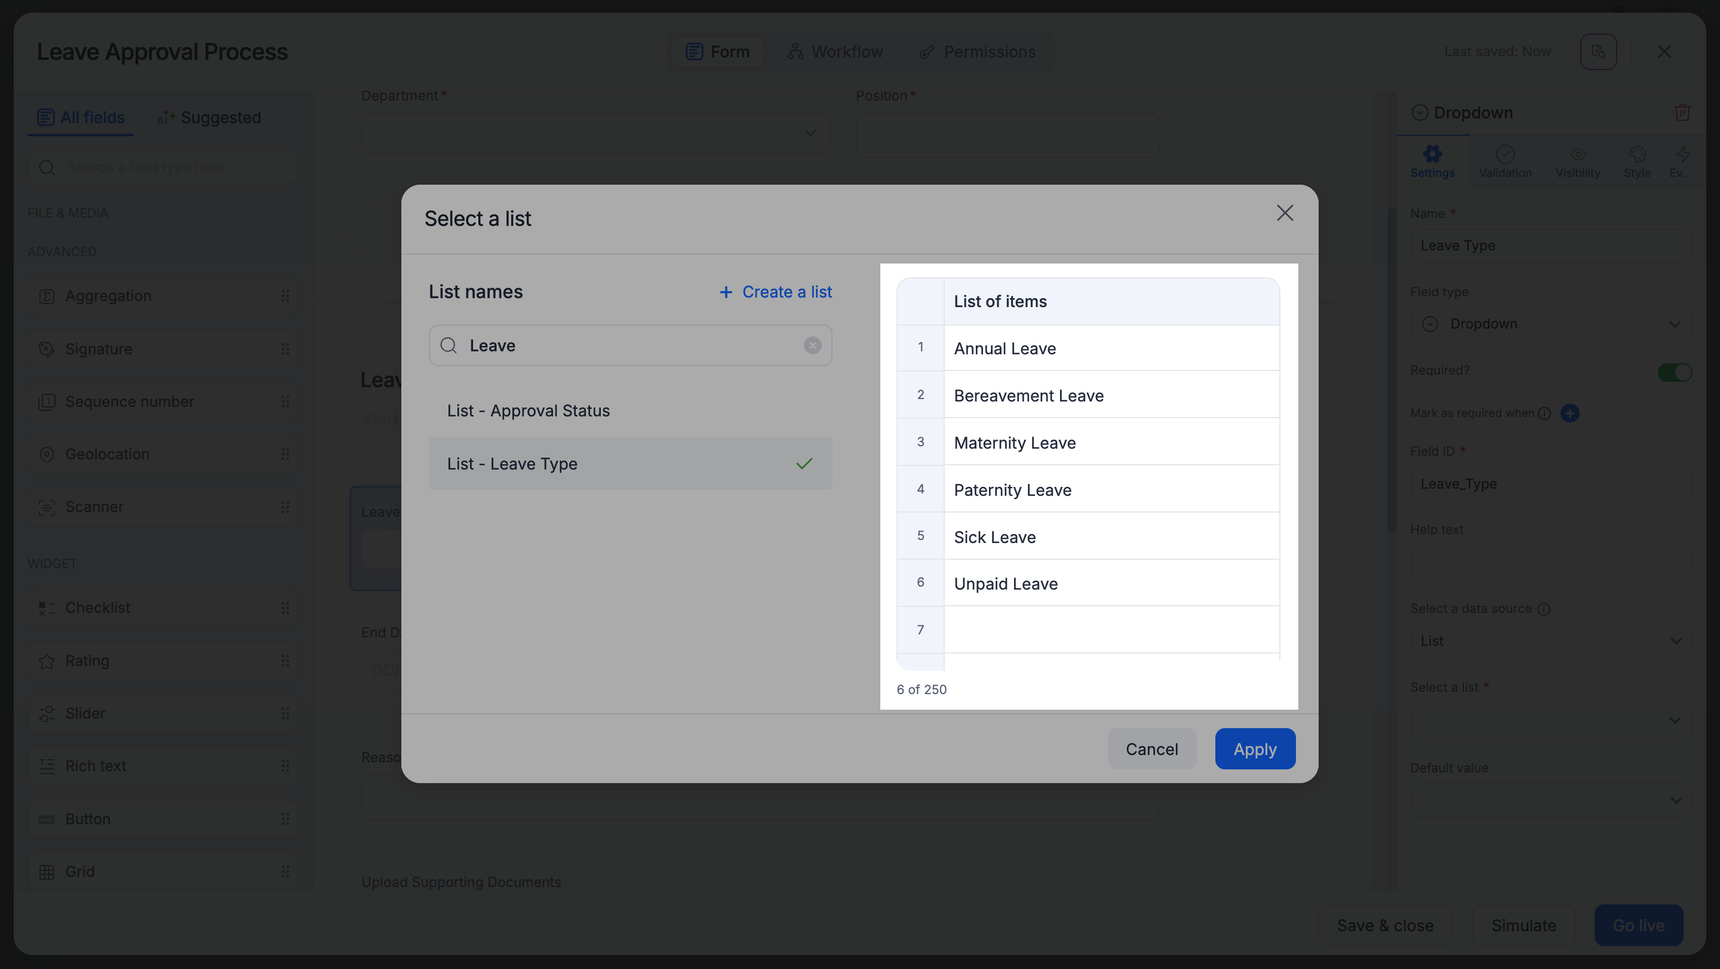1720x969 pixels.
Task: Select the Sick Leave item cell
Action: (x=1112, y=536)
